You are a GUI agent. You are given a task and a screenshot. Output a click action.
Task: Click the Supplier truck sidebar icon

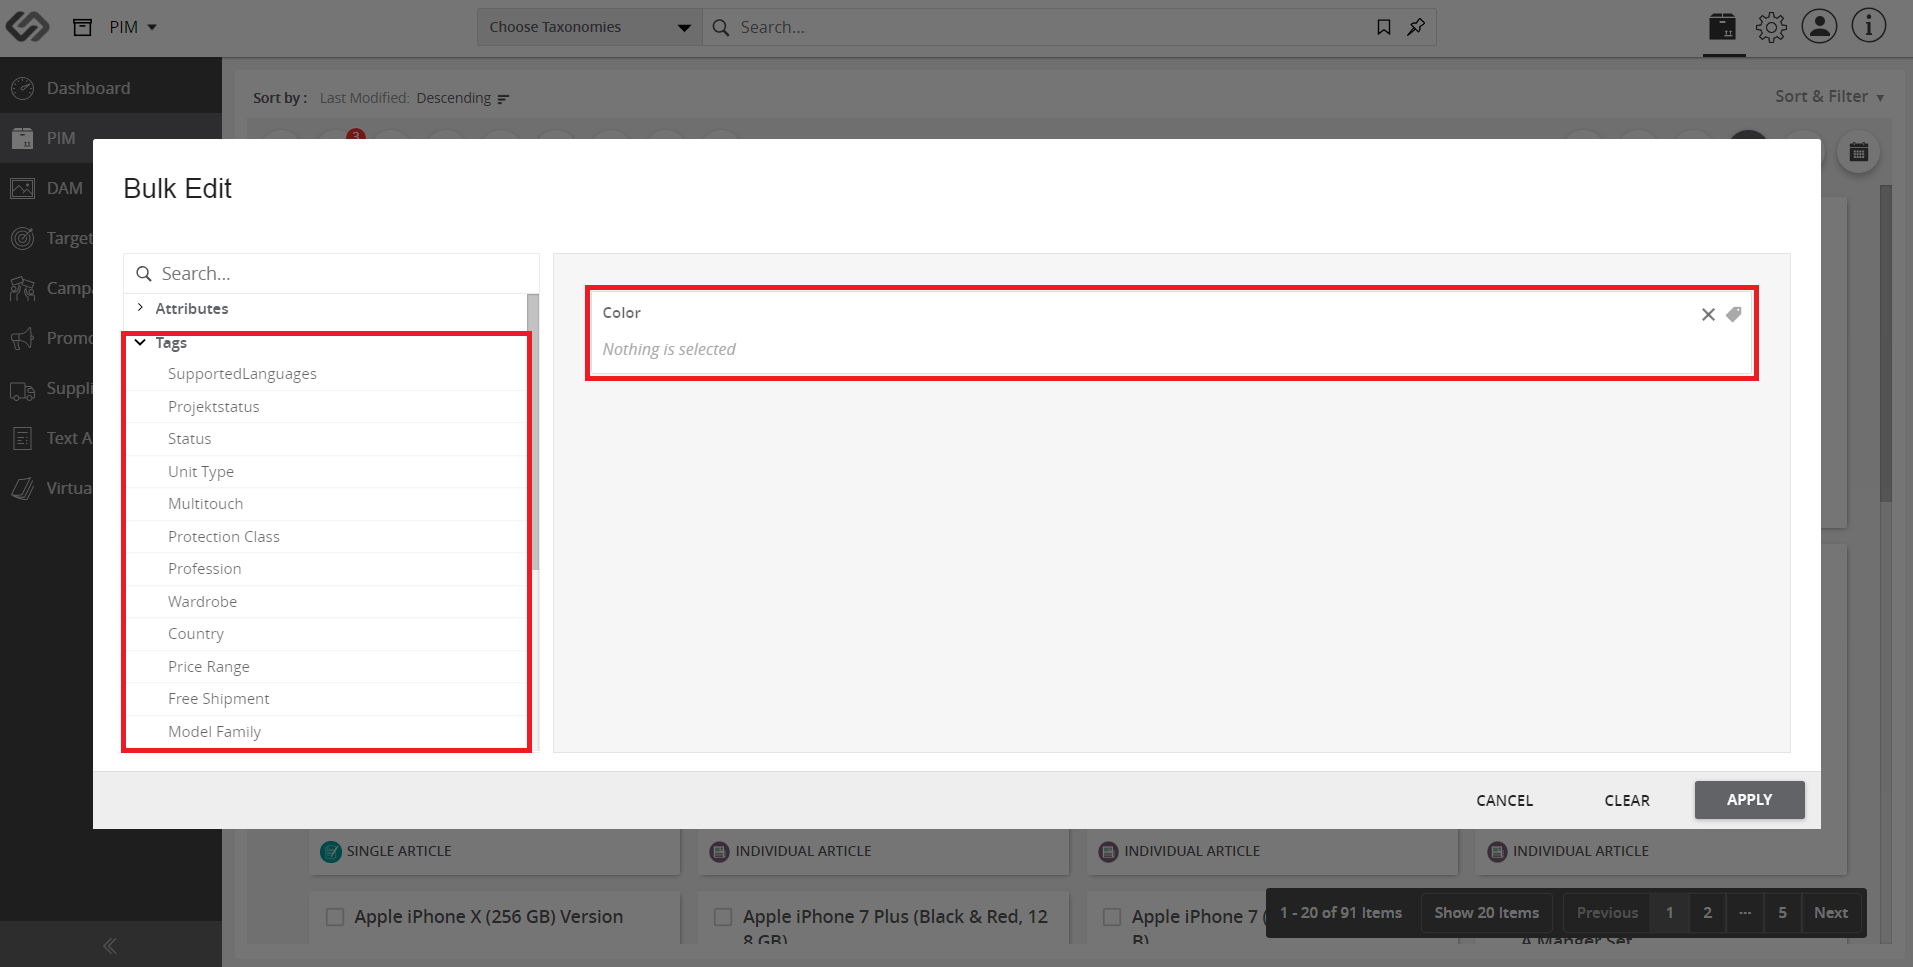(22, 390)
